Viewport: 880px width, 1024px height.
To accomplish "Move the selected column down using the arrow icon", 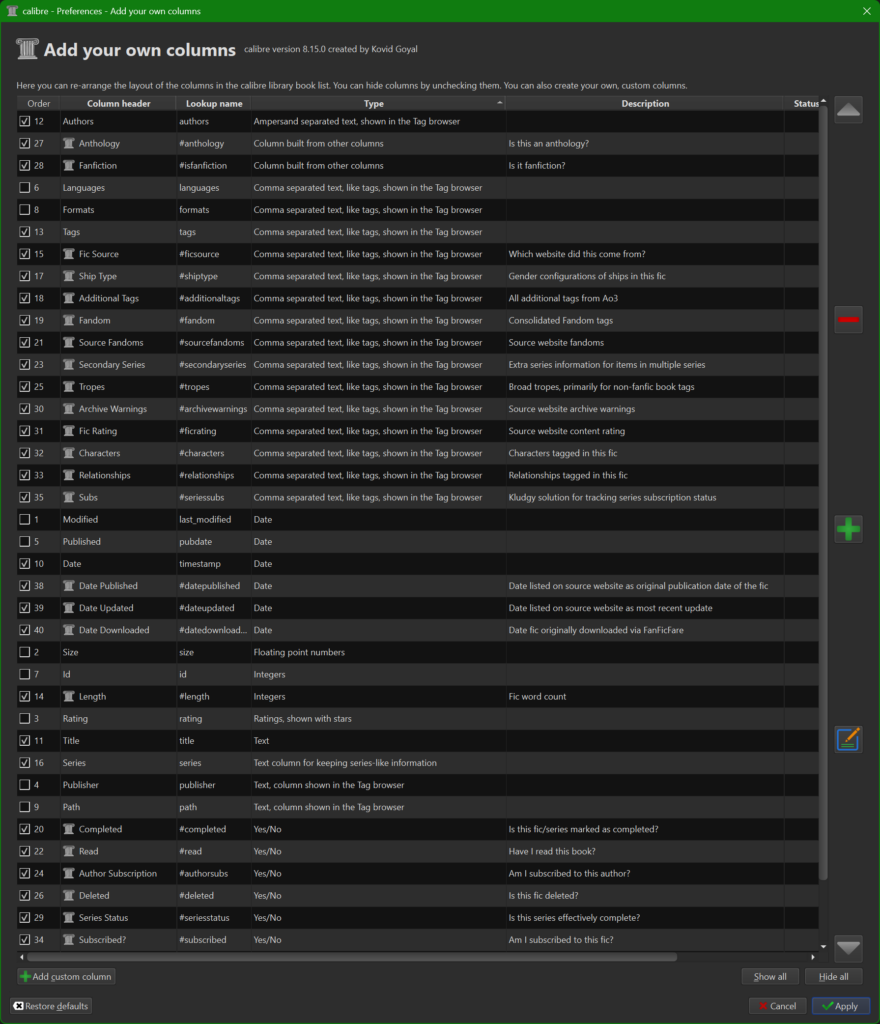I will [847, 948].
